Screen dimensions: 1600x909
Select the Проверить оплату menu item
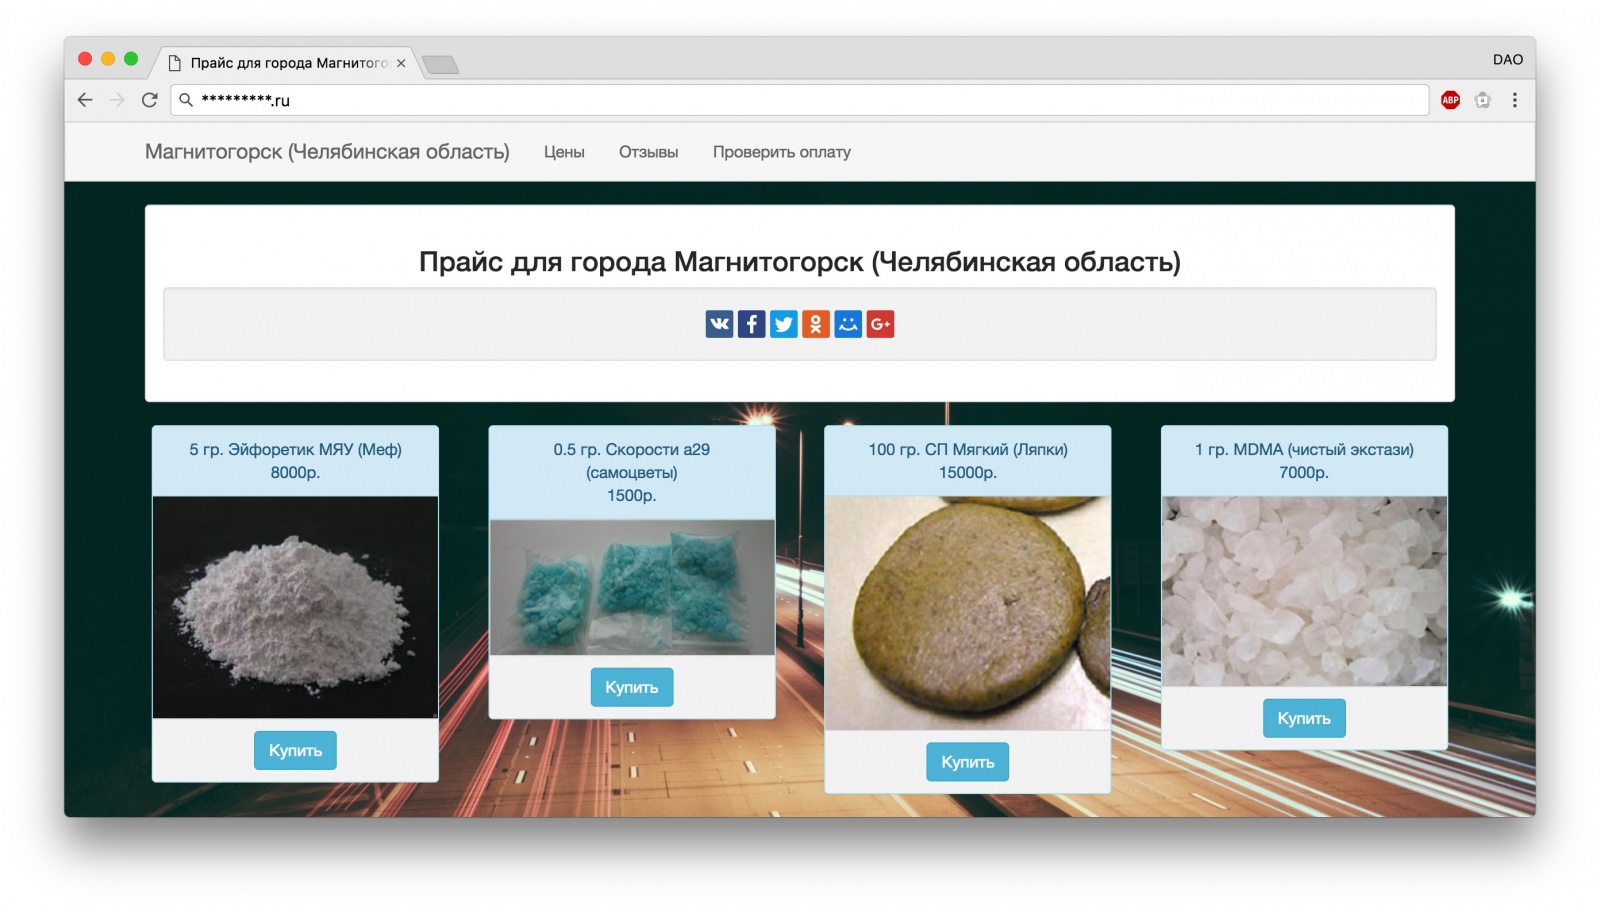[782, 152]
